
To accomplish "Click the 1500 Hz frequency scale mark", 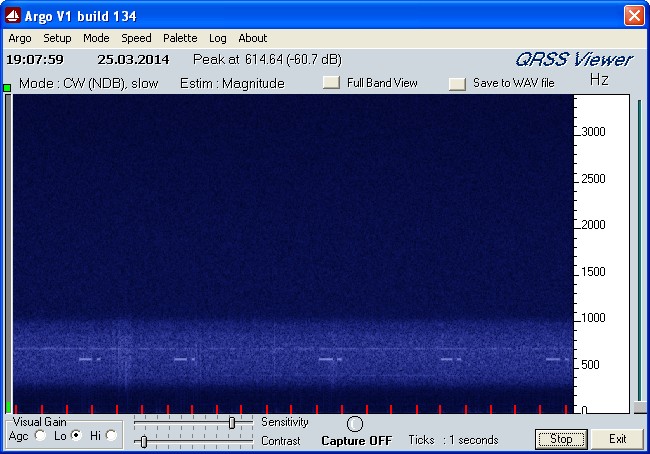I will pos(593,272).
